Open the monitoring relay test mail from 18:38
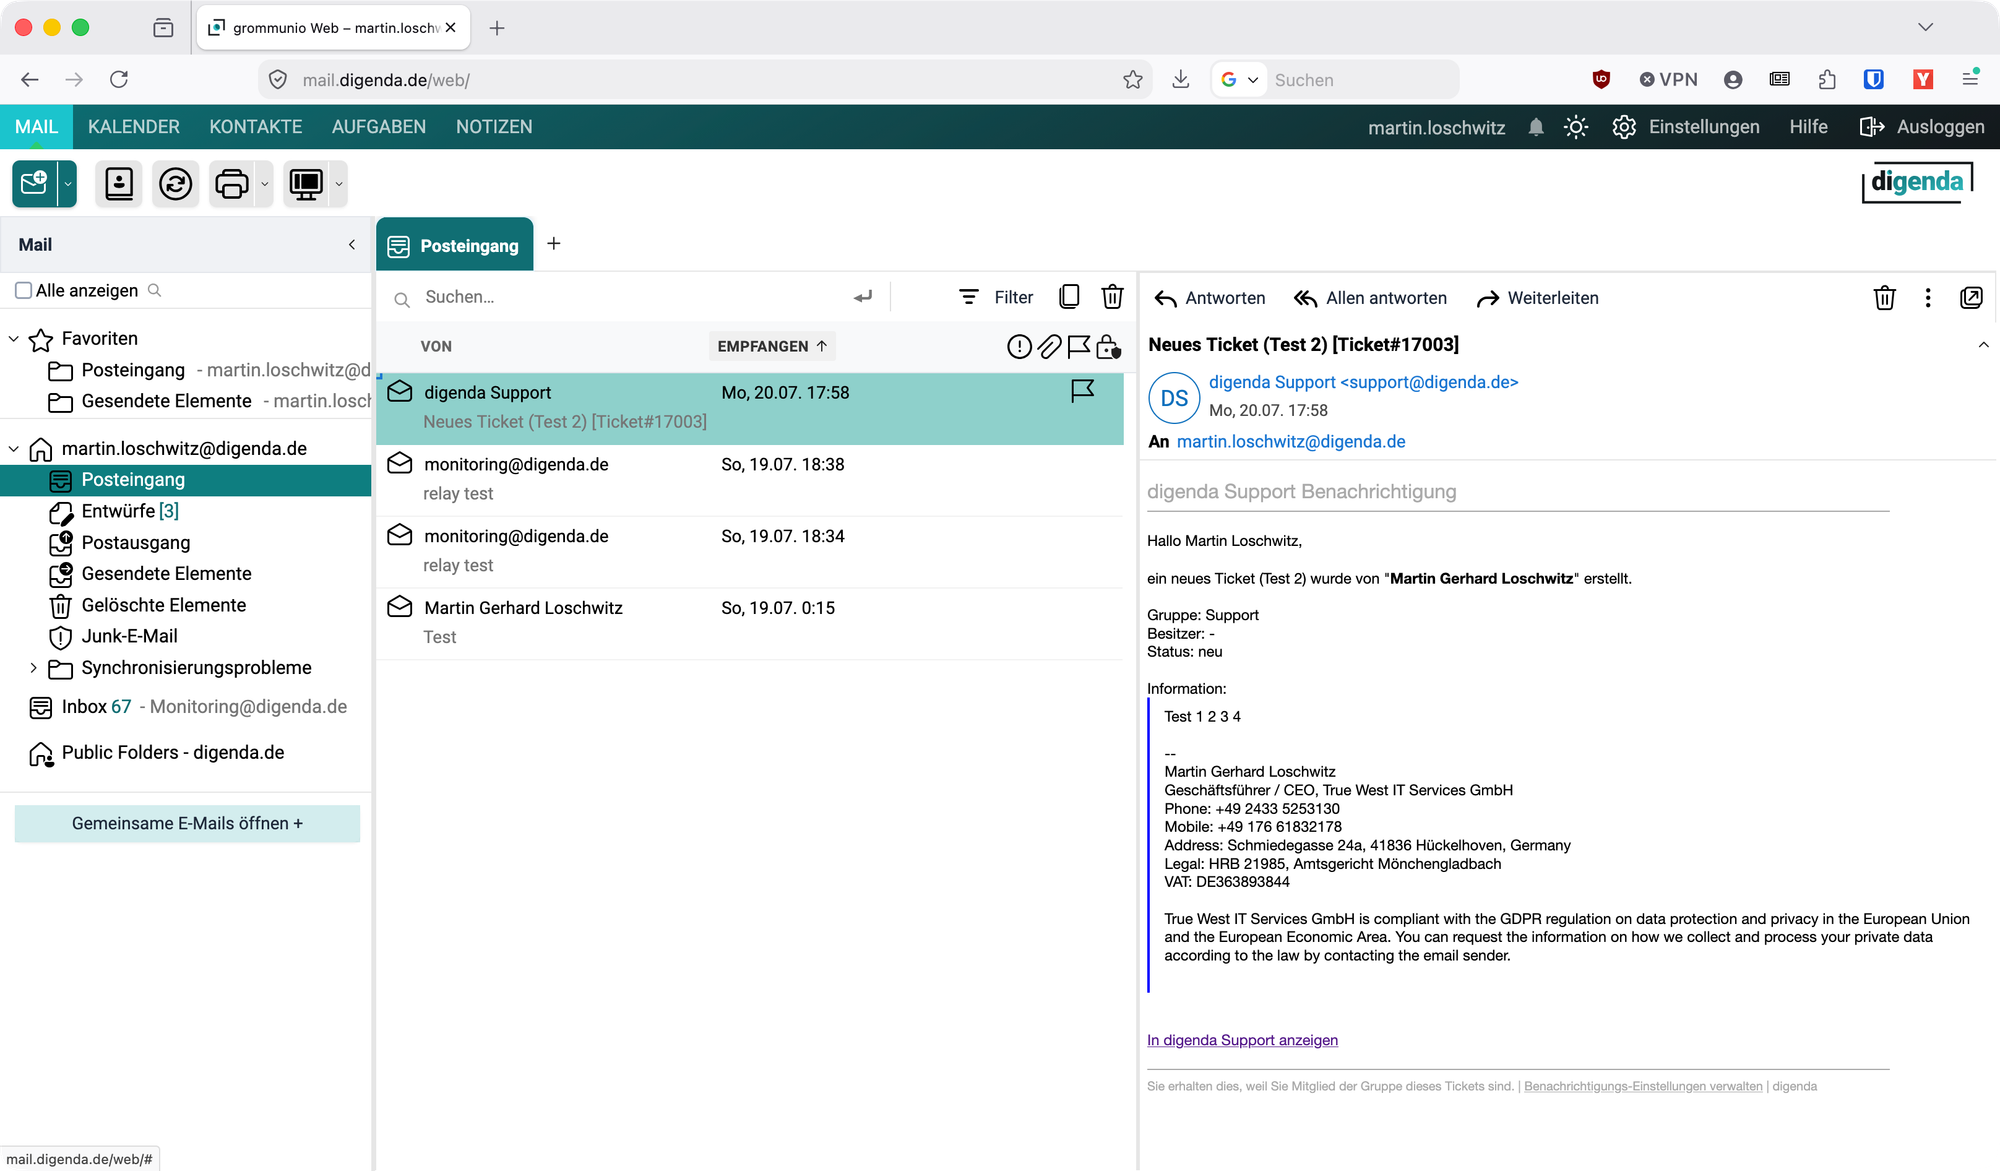2000x1171 pixels. tap(750, 480)
